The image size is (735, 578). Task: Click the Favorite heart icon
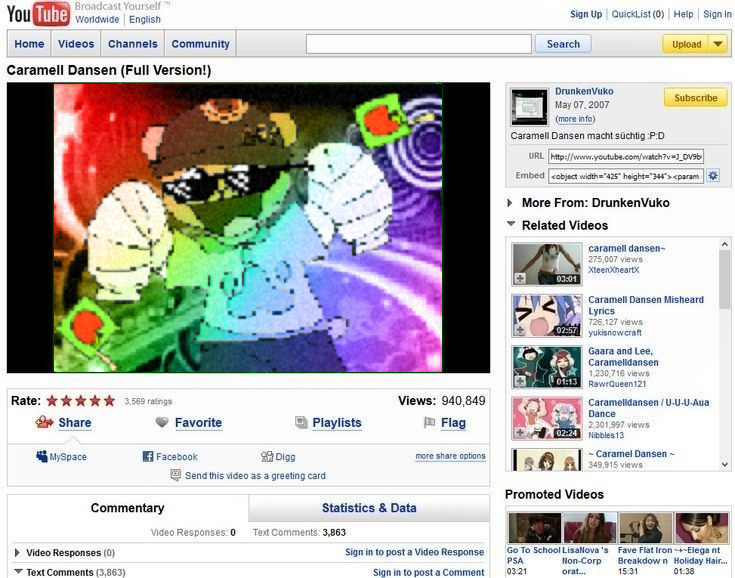[x=162, y=422]
